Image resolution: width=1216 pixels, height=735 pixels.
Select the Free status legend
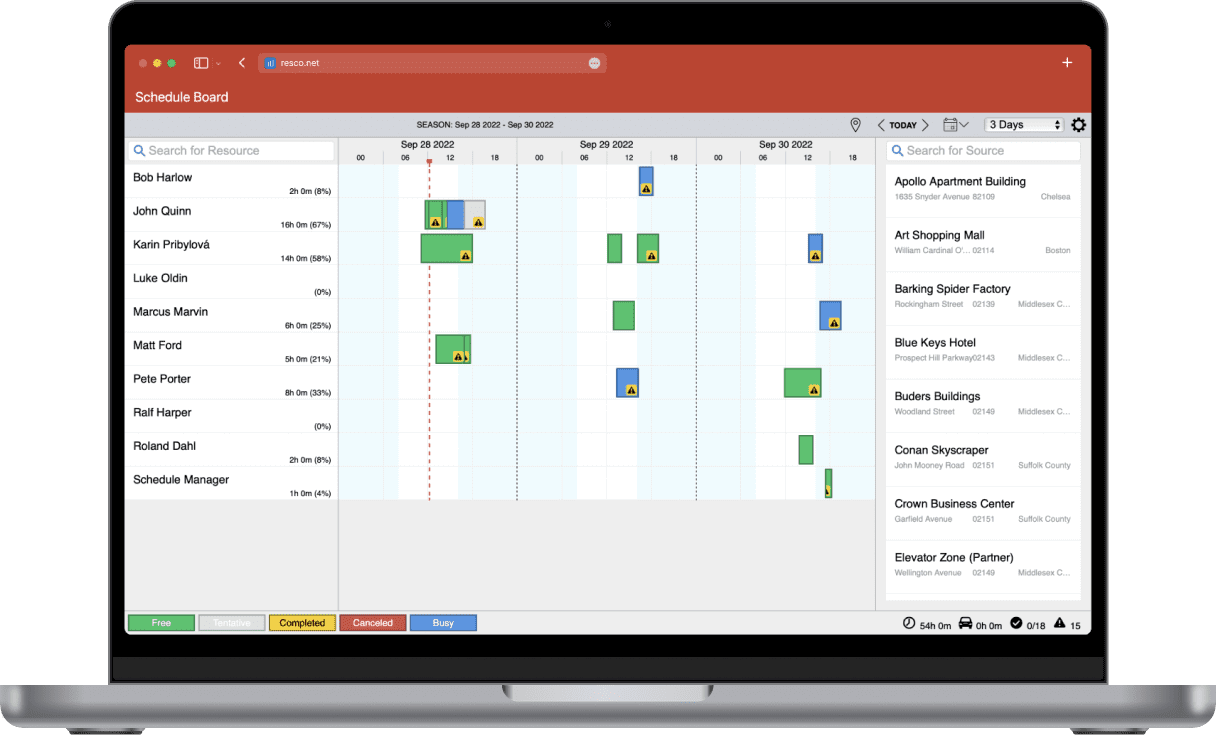[x=161, y=623]
